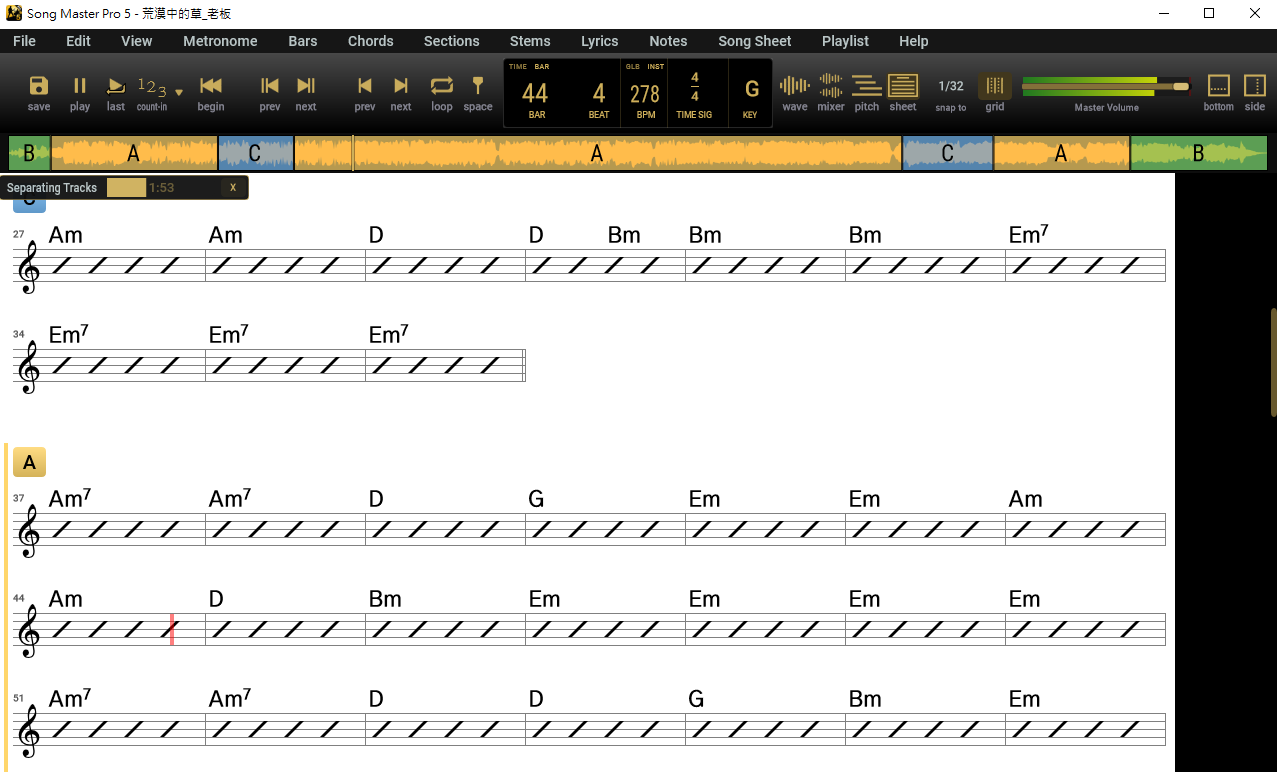Screen dimensions: 1277x772
Task: Change the snap to 1/32 value
Action: (x=951, y=87)
